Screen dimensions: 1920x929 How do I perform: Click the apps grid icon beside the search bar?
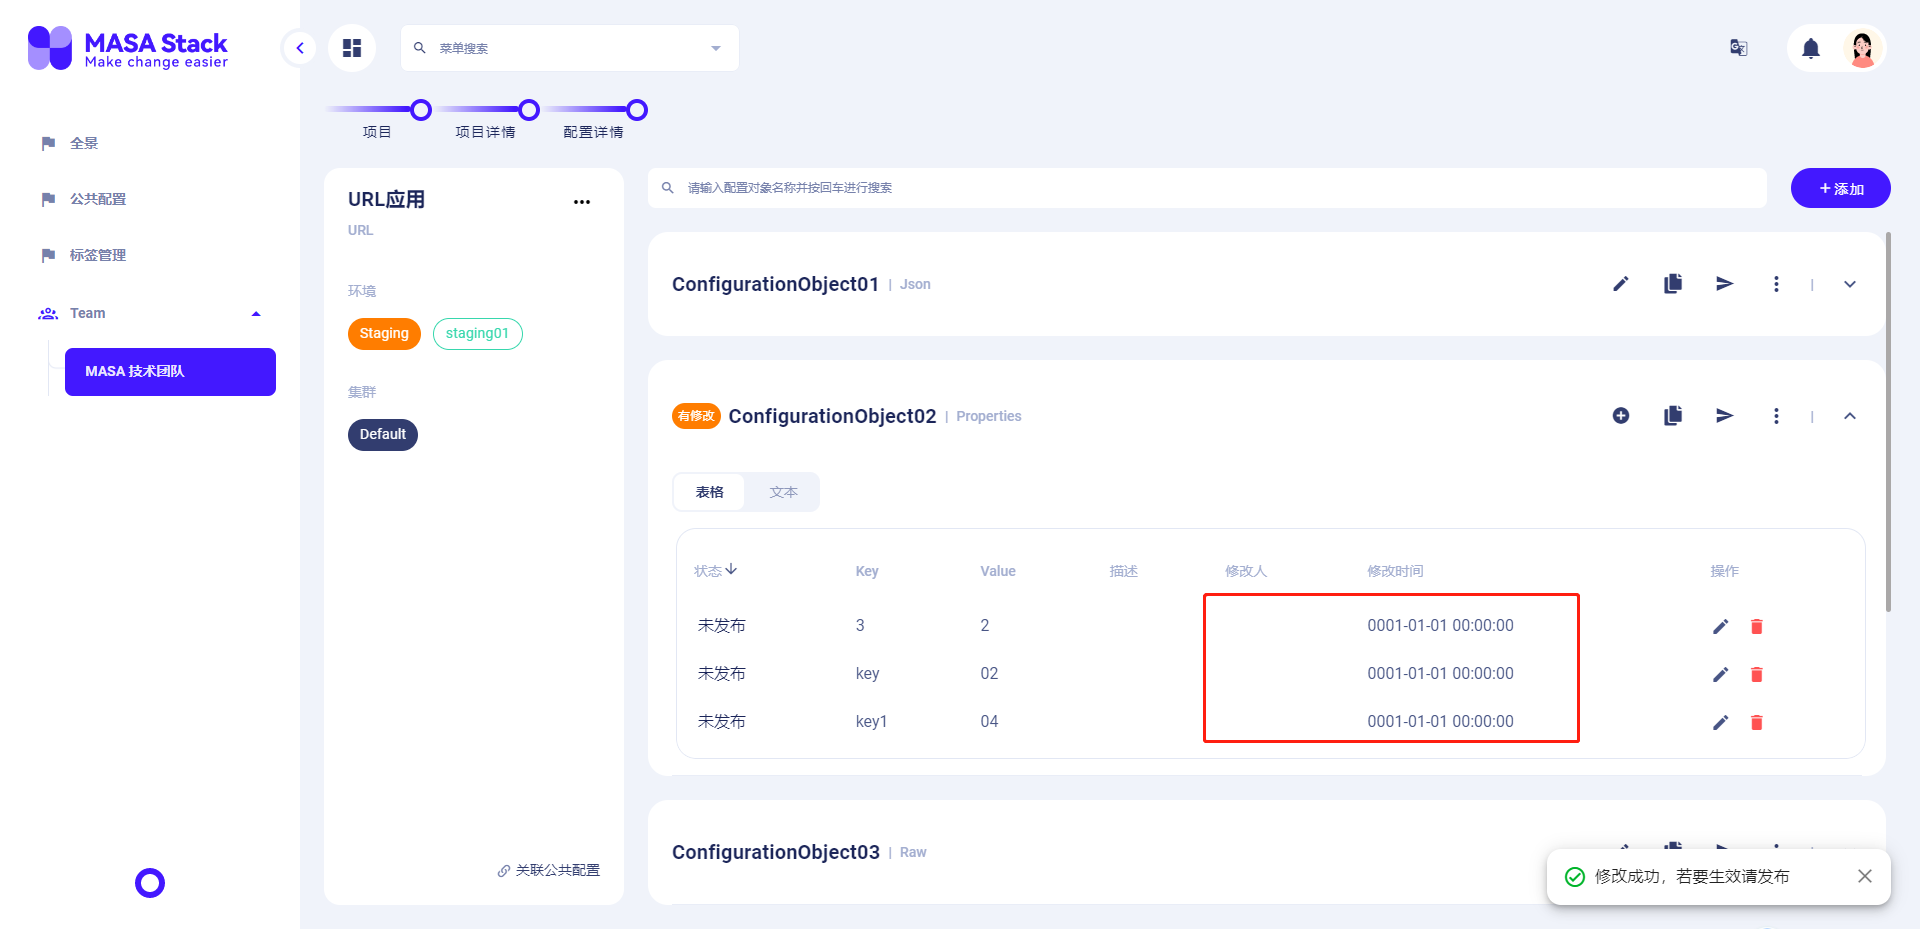pyautogui.click(x=351, y=47)
